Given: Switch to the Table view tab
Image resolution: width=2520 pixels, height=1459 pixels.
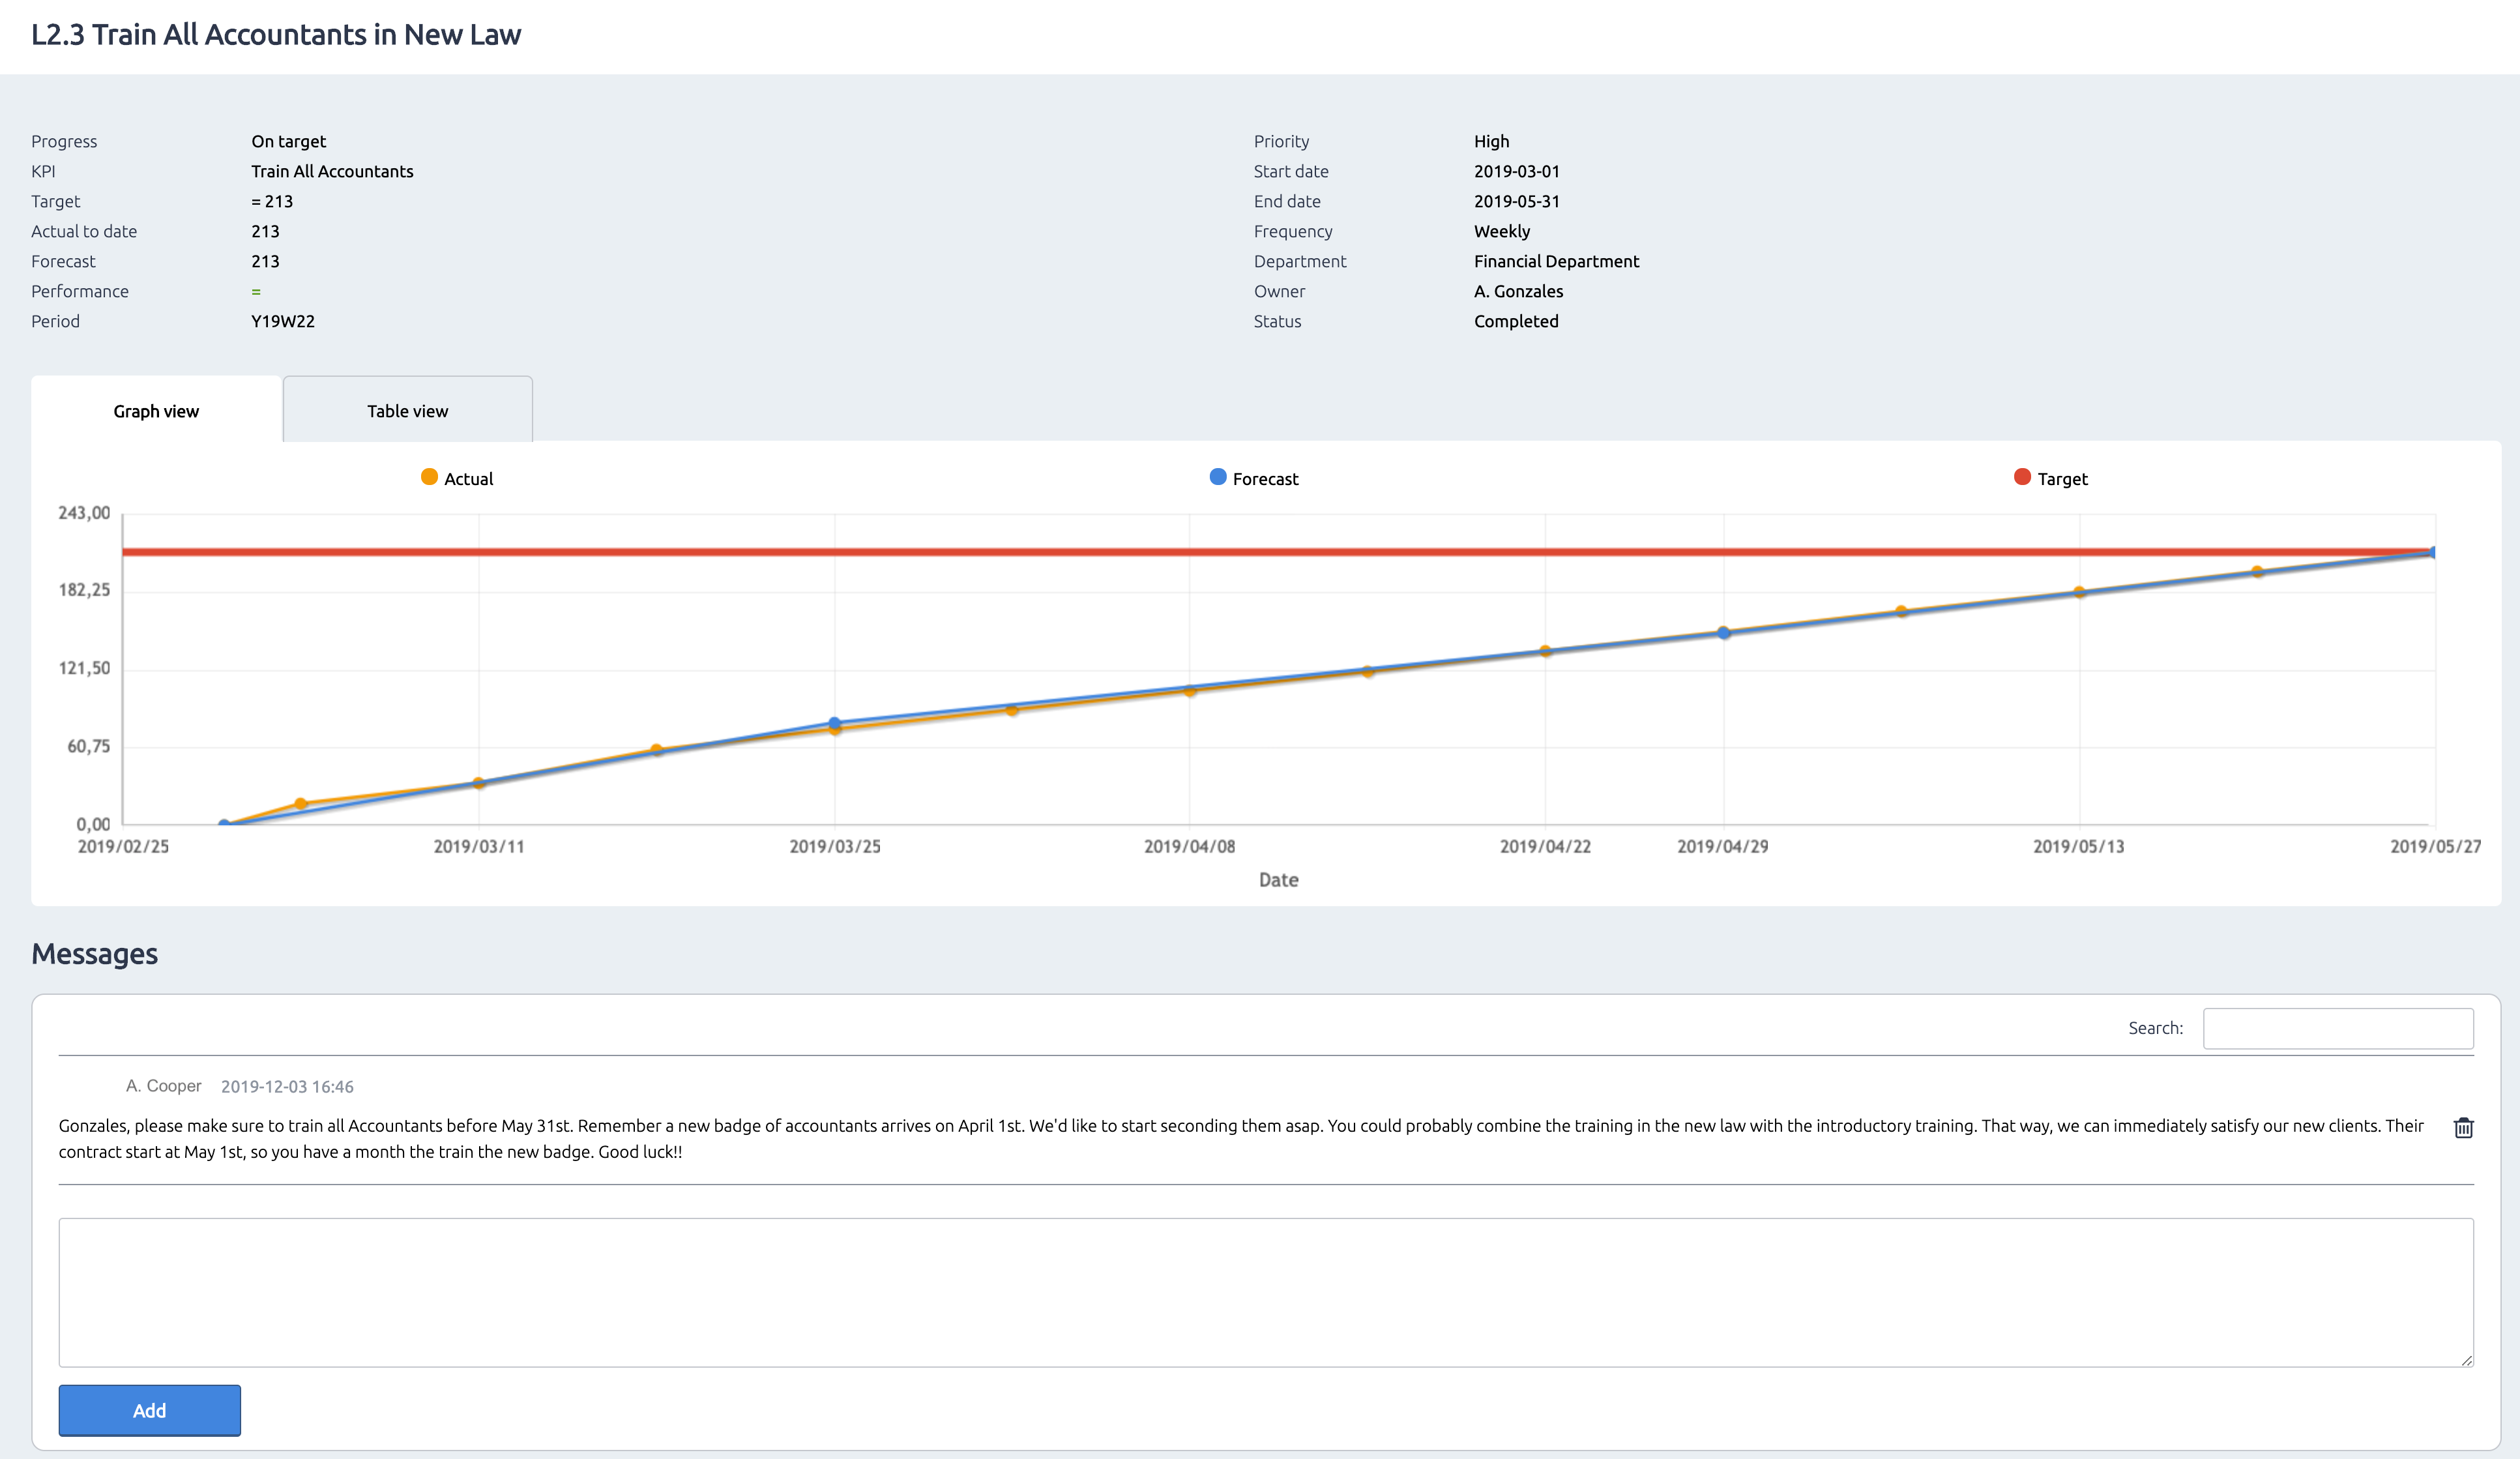Looking at the screenshot, I should coord(407,411).
